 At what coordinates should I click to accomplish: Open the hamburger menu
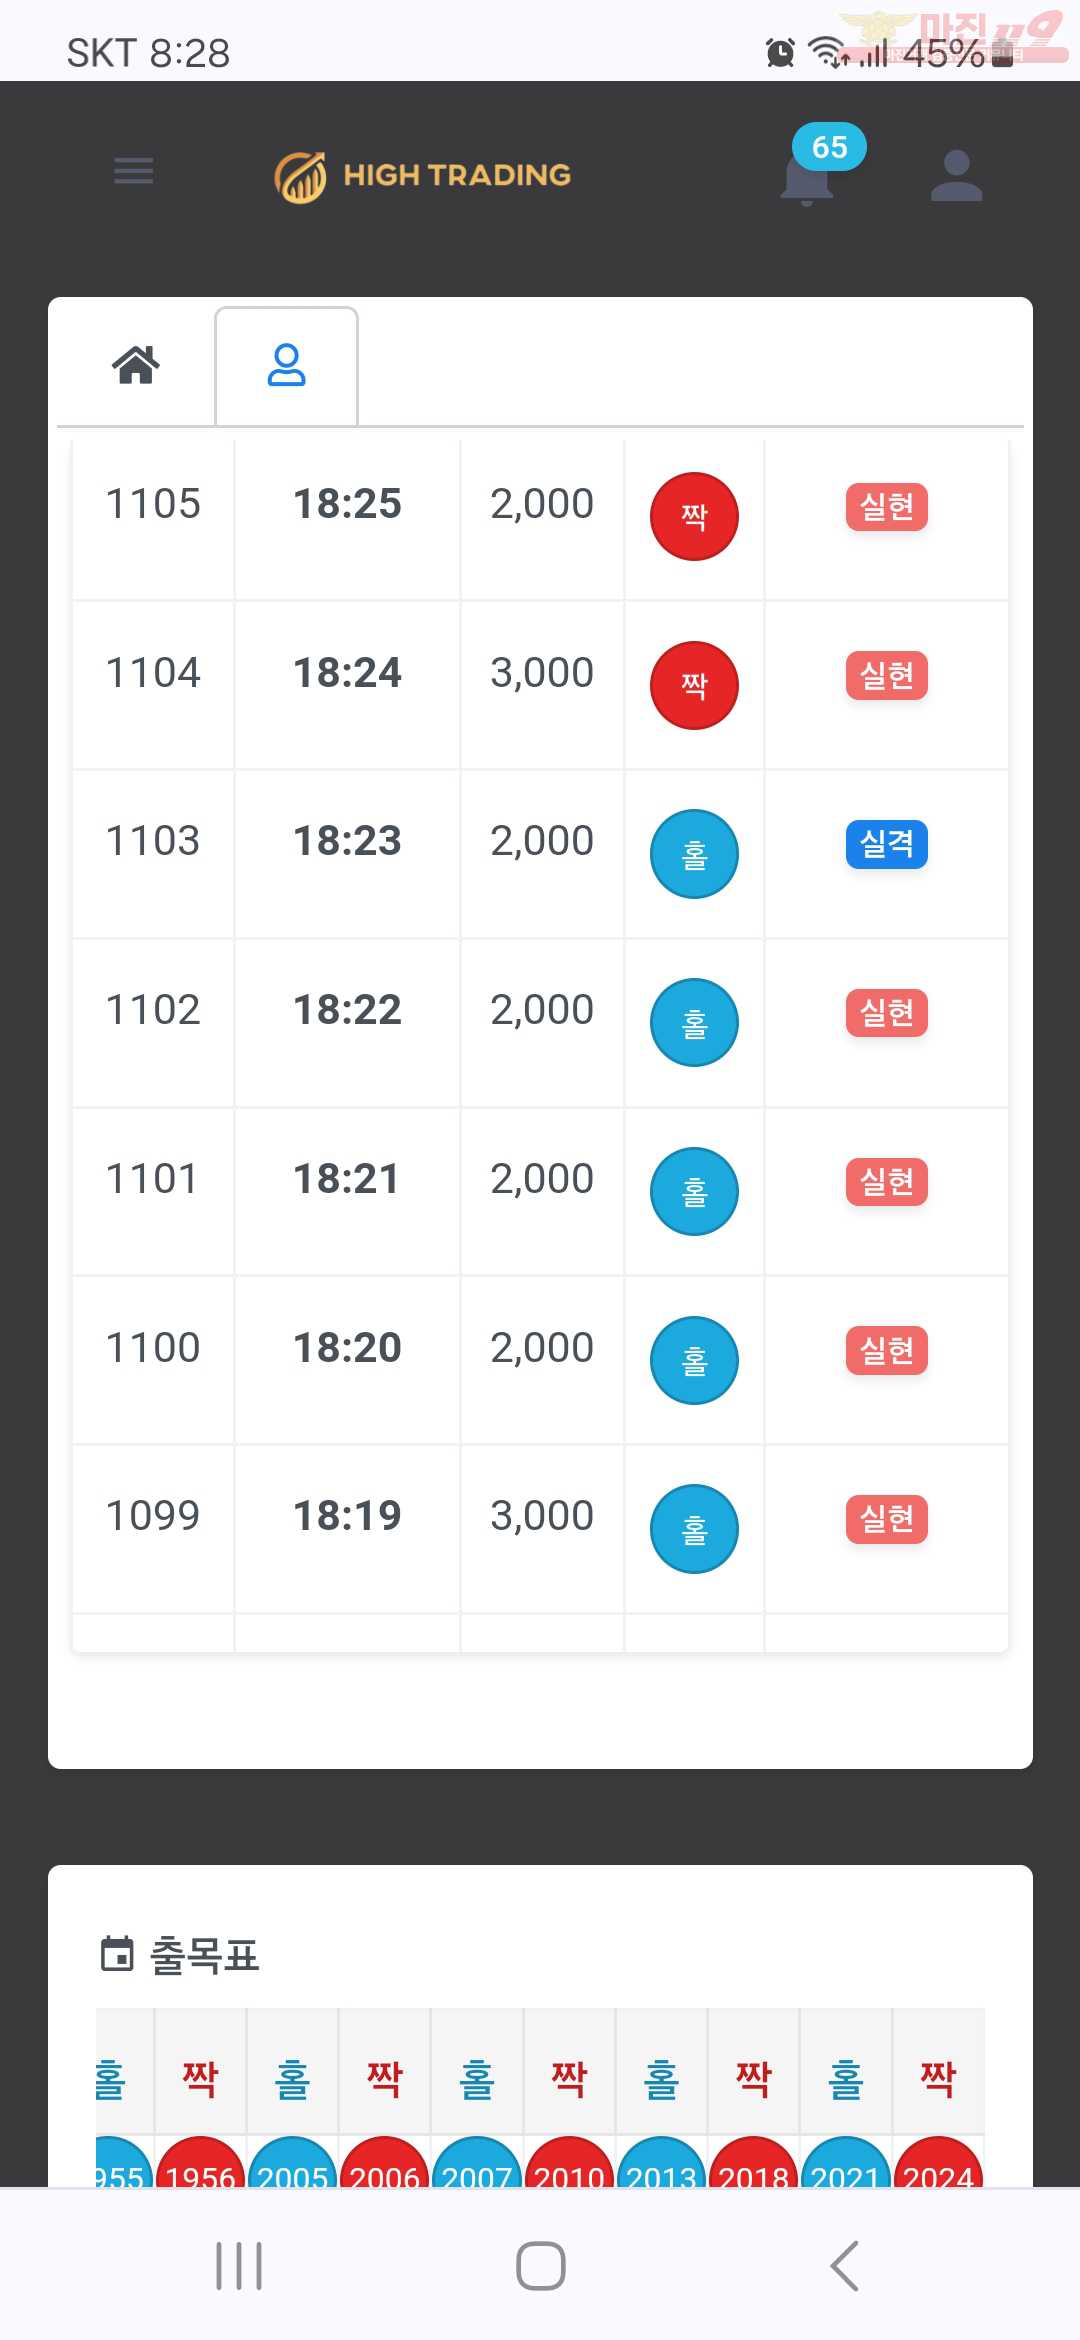133,171
